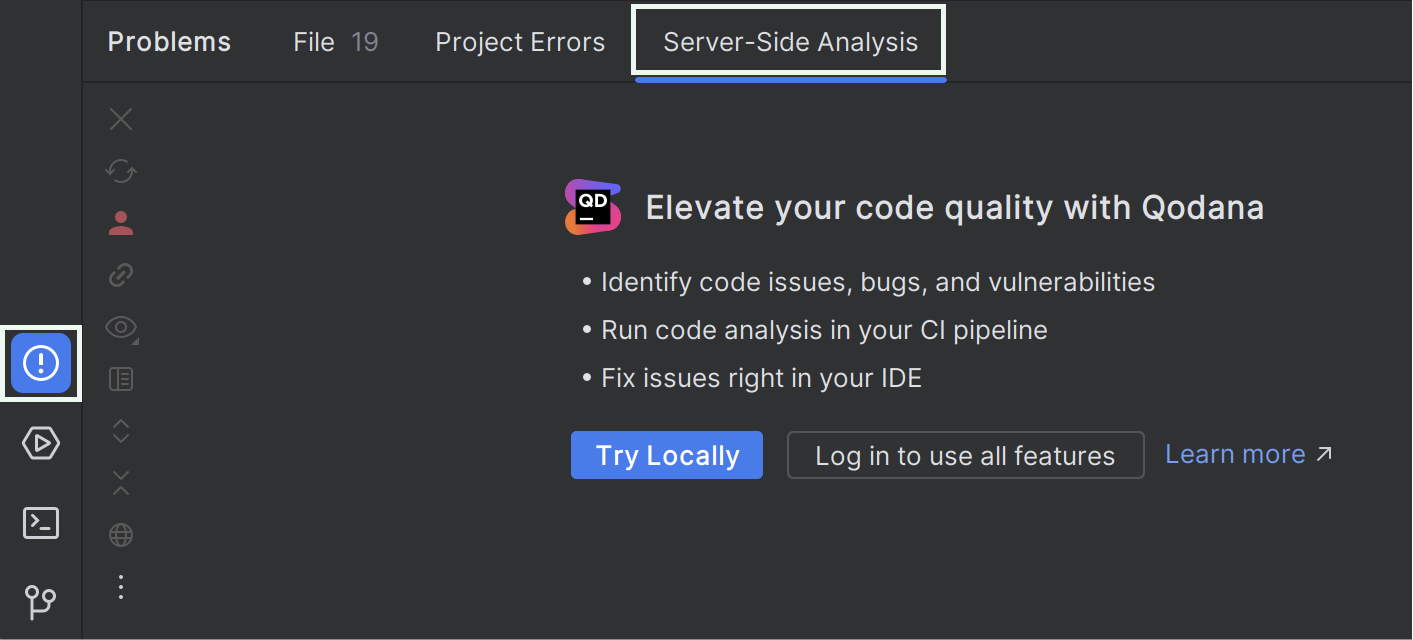Screen dimensions: 1413x640
Task: Open the File tab showing 19 problems
Action: 335,41
